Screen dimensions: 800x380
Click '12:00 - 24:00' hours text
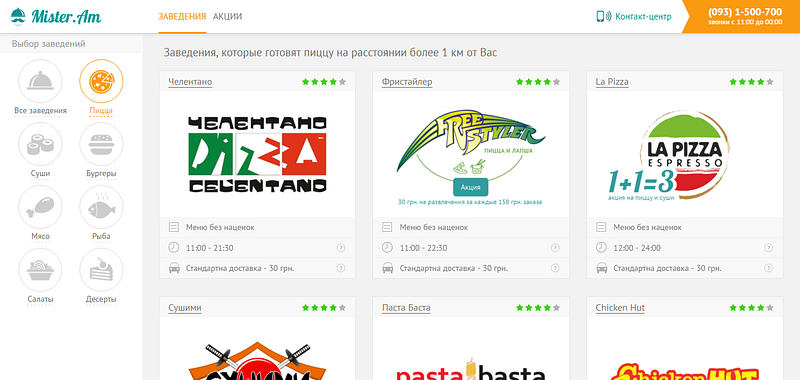pos(637,248)
